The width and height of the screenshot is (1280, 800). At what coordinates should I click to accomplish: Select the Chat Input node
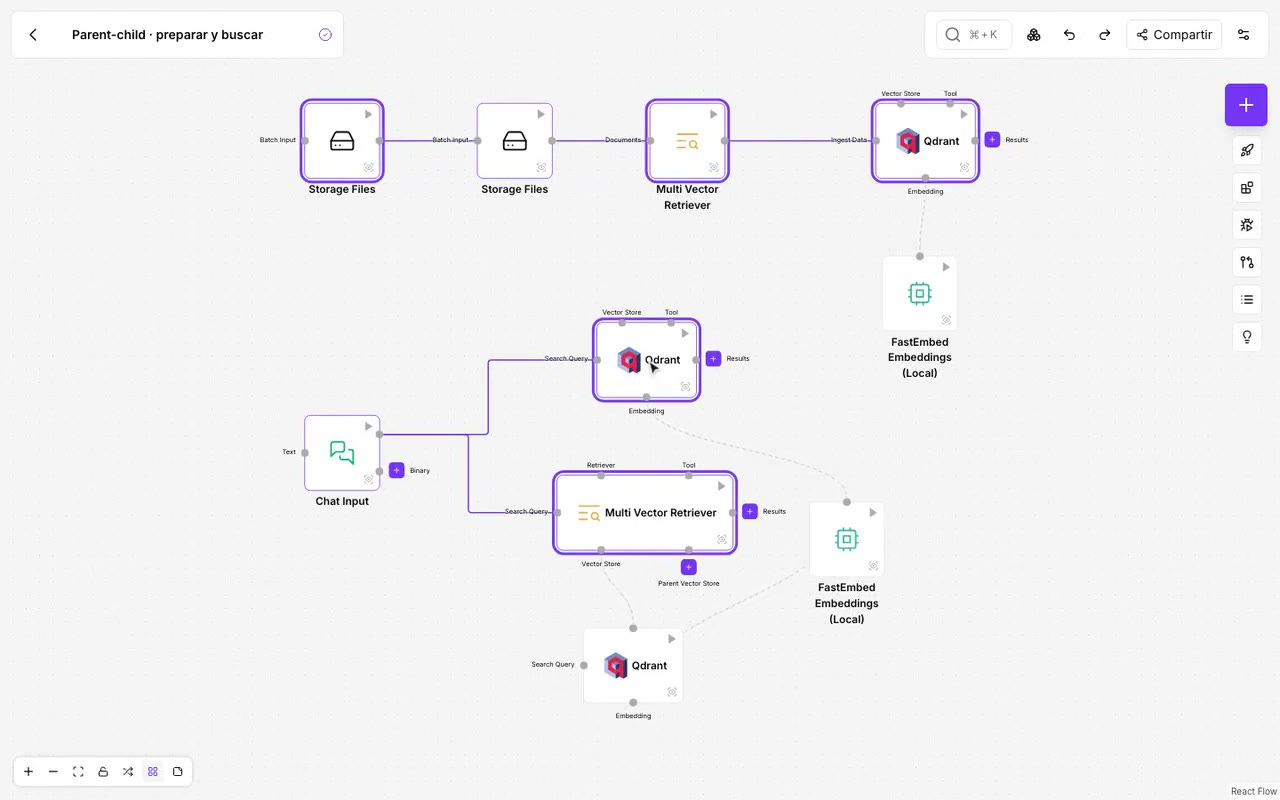[x=342, y=453]
